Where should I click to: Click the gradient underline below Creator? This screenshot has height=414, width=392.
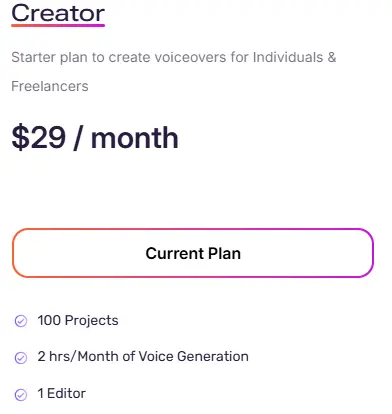(58, 25)
